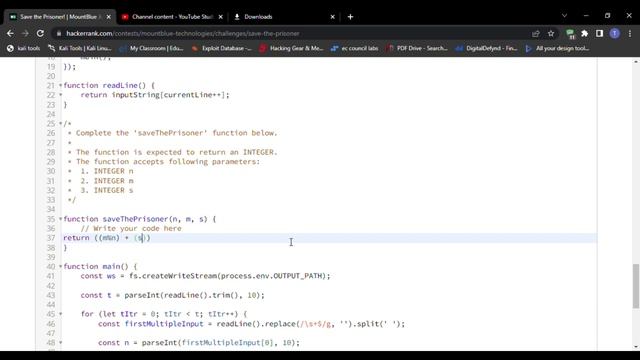Switch to Channel content YouTube Studio tab
This screenshot has height=360, width=640.
(172, 17)
